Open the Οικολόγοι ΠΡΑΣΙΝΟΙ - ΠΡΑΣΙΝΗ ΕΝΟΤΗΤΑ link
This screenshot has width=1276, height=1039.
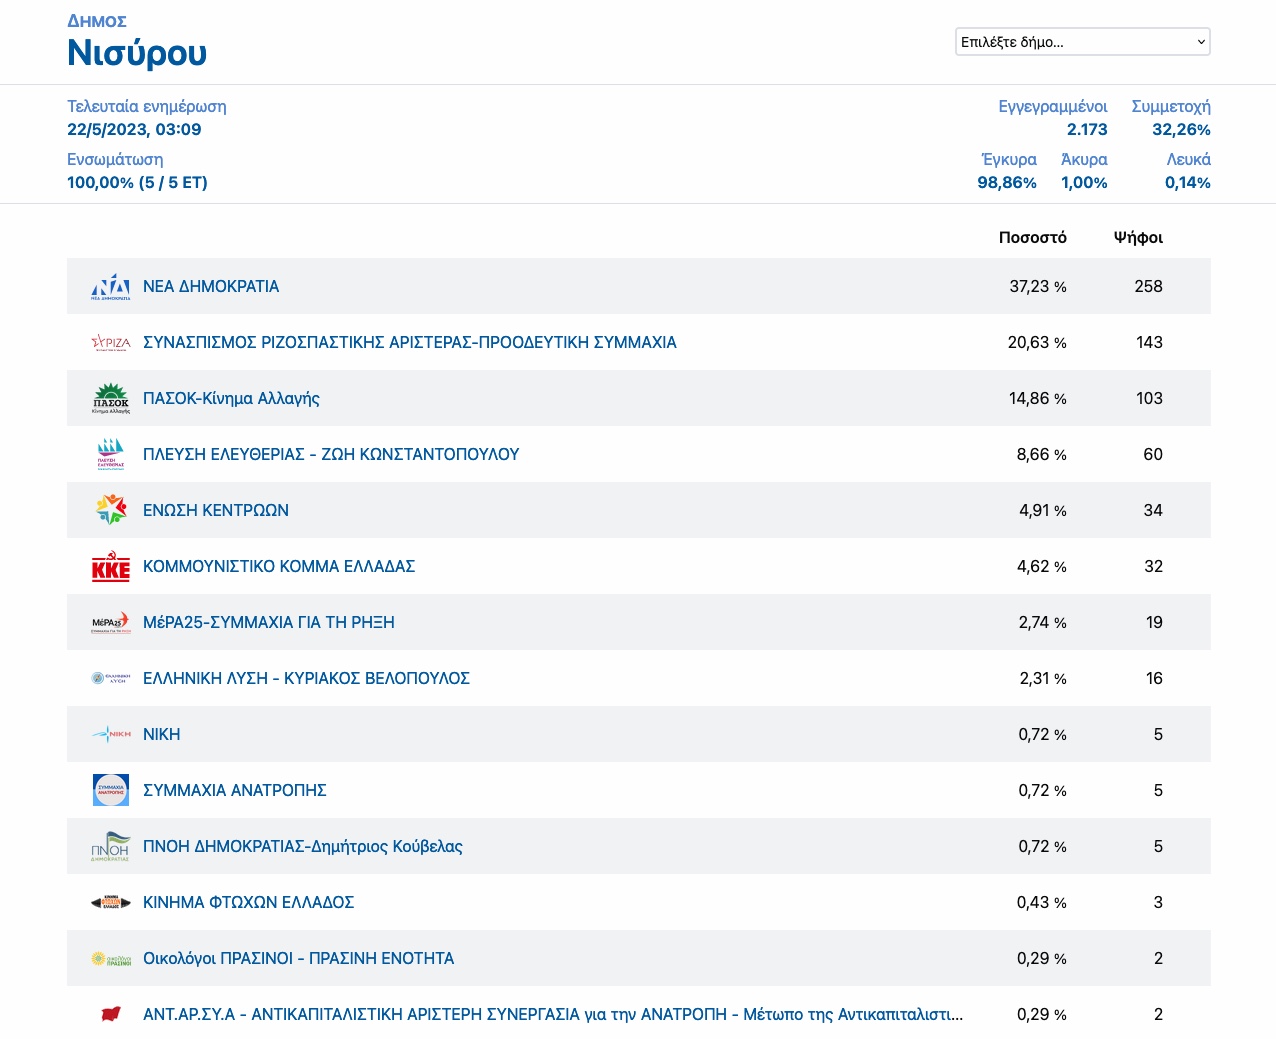pos(299,958)
